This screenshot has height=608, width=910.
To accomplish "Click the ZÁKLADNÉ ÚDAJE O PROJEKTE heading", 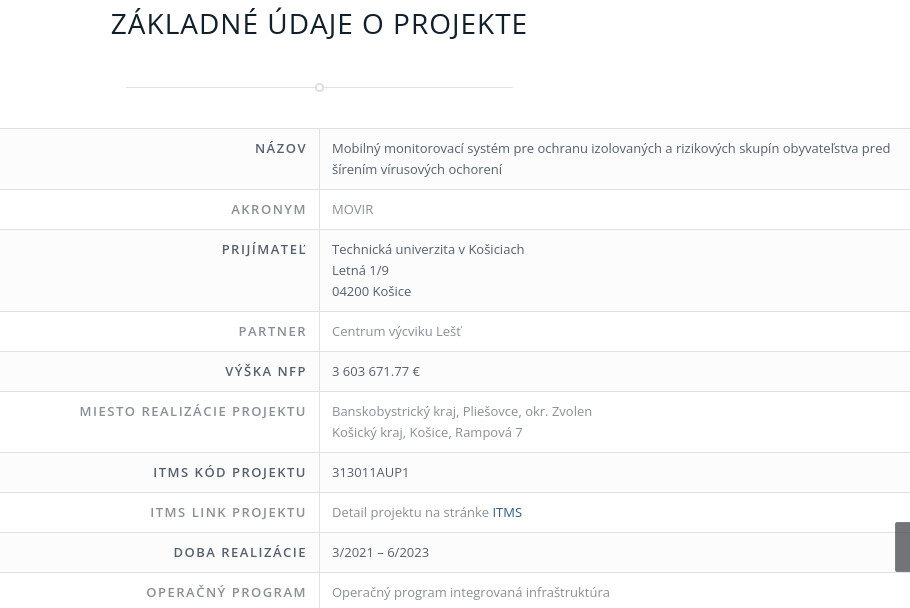I will [x=319, y=24].
